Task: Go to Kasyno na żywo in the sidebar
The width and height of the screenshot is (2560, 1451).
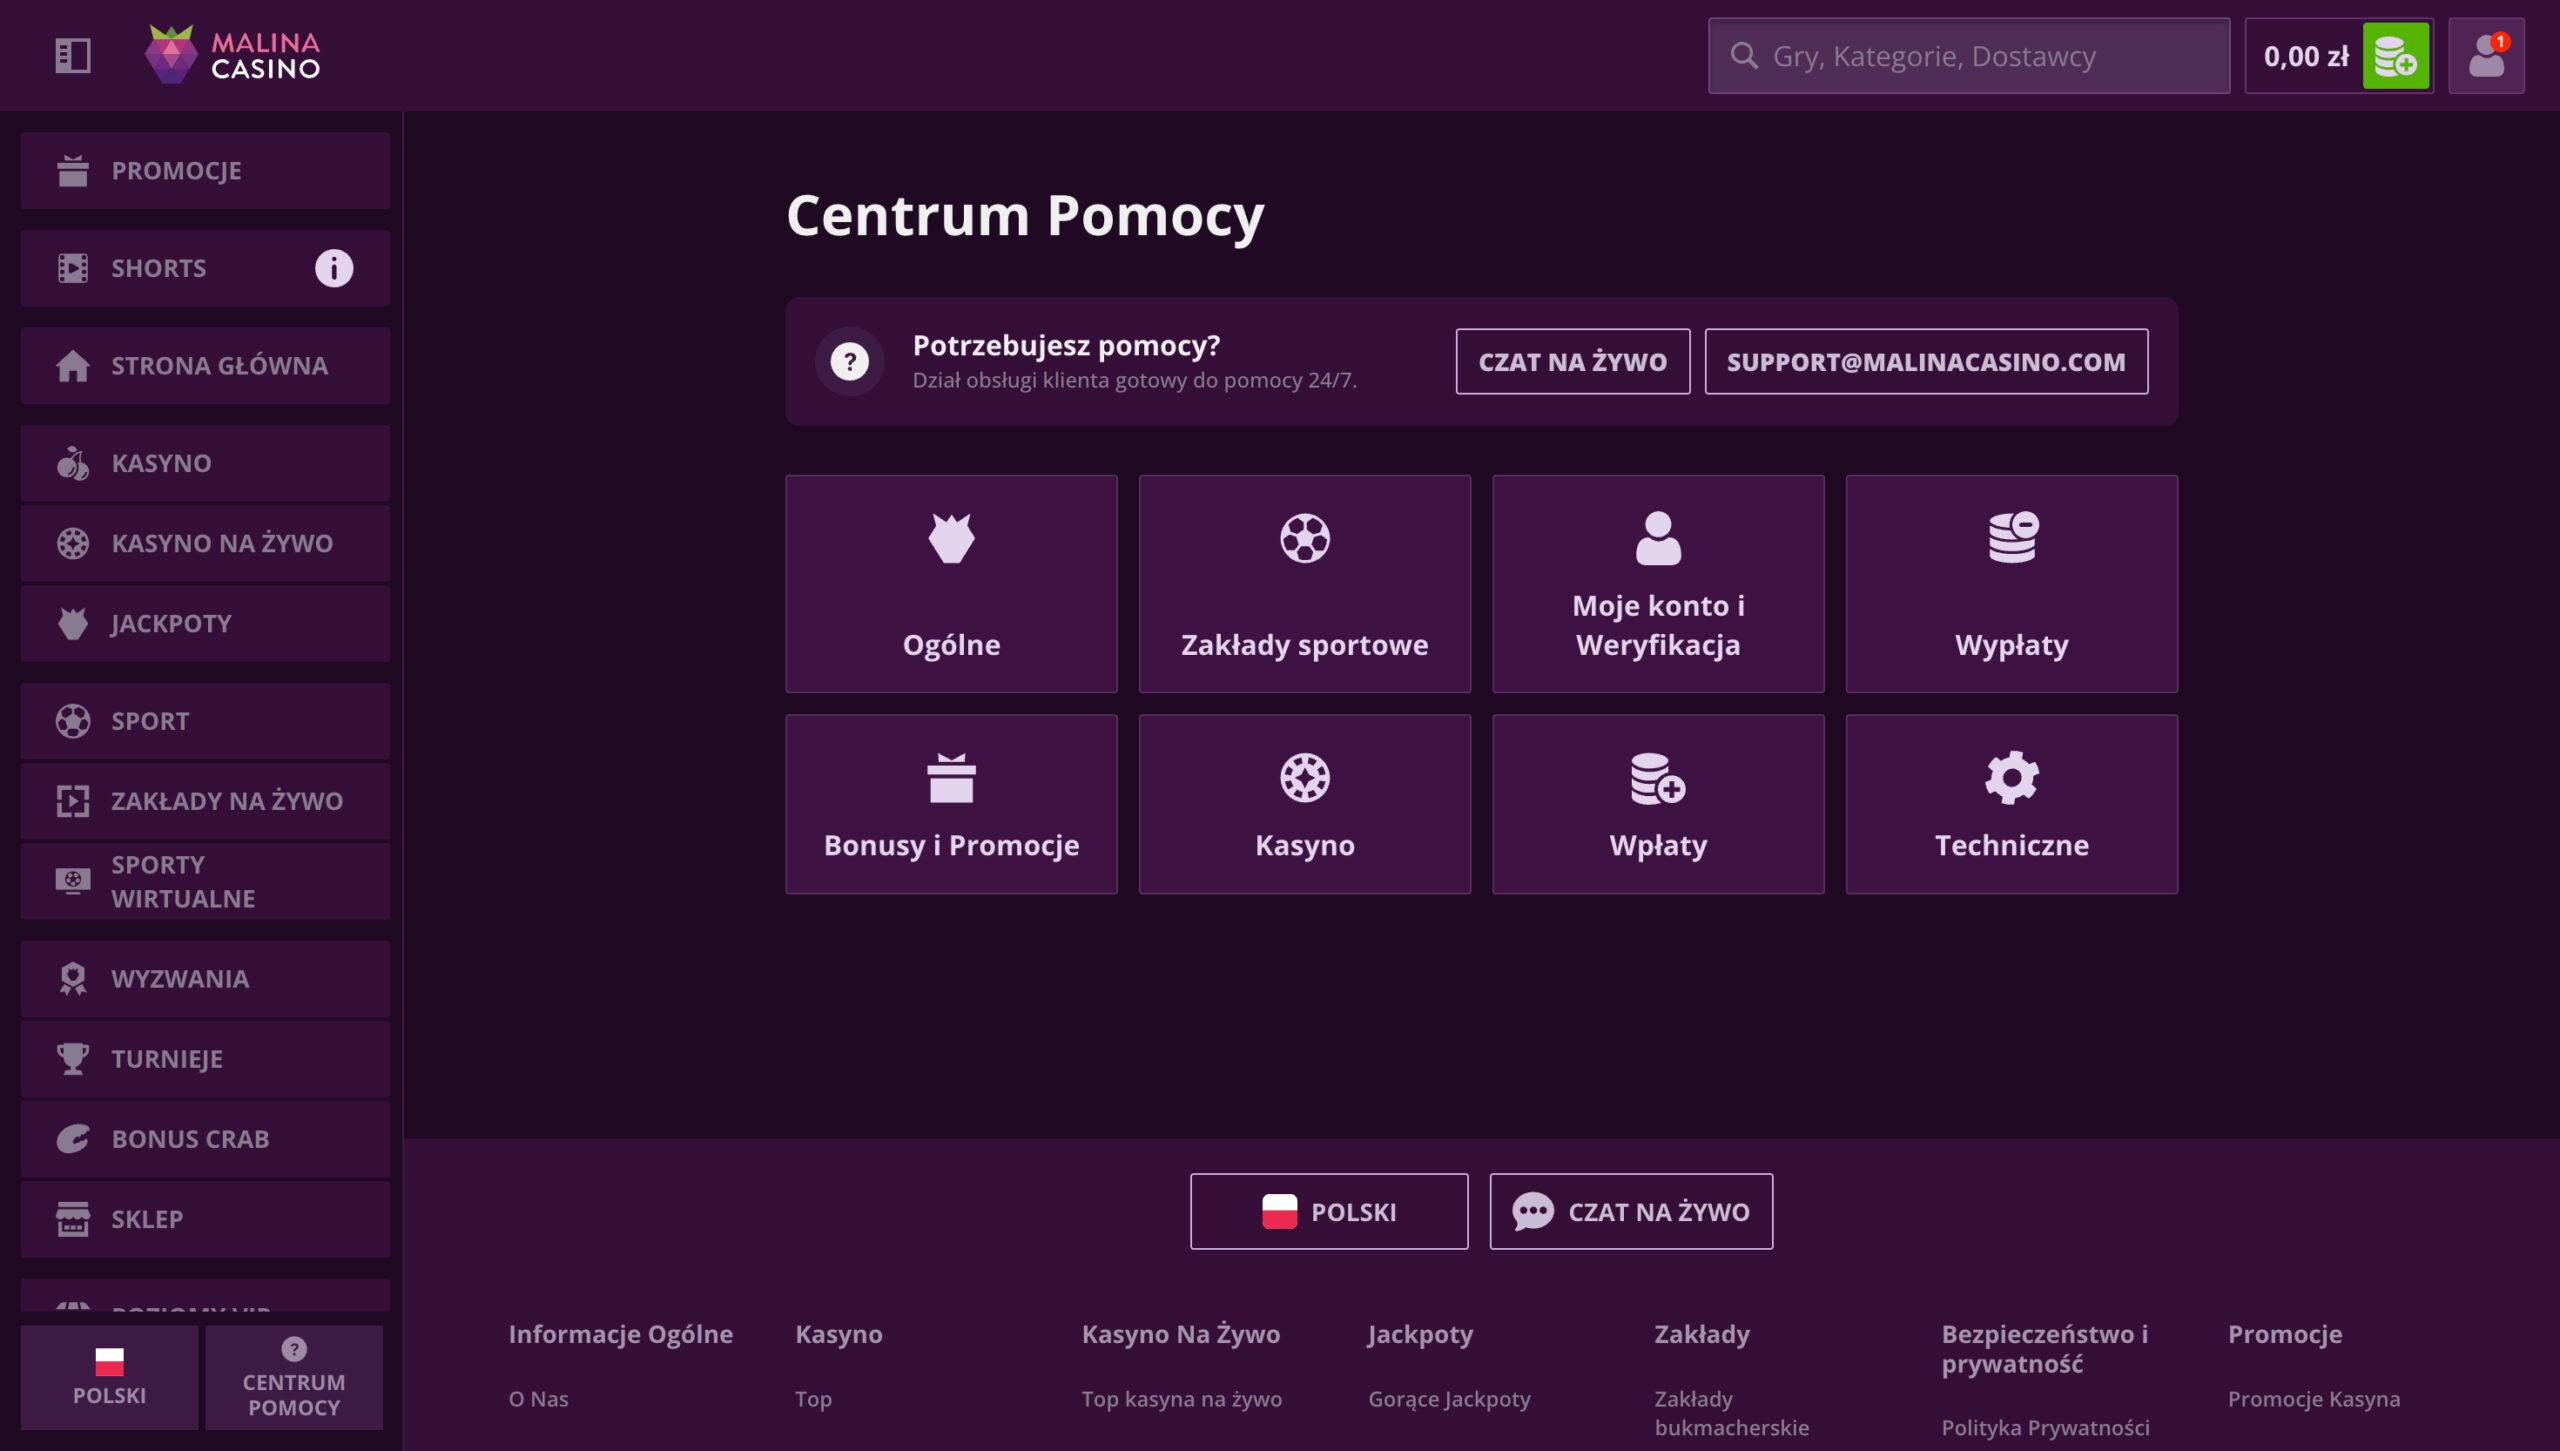Action: click(x=205, y=543)
